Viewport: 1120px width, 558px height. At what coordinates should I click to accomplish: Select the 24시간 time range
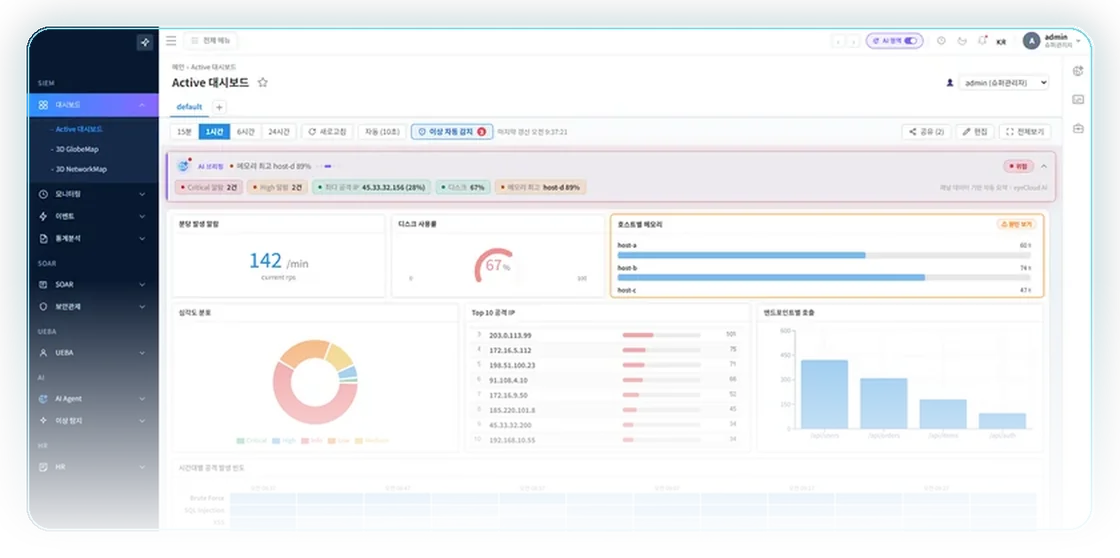click(x=279, y=131)
